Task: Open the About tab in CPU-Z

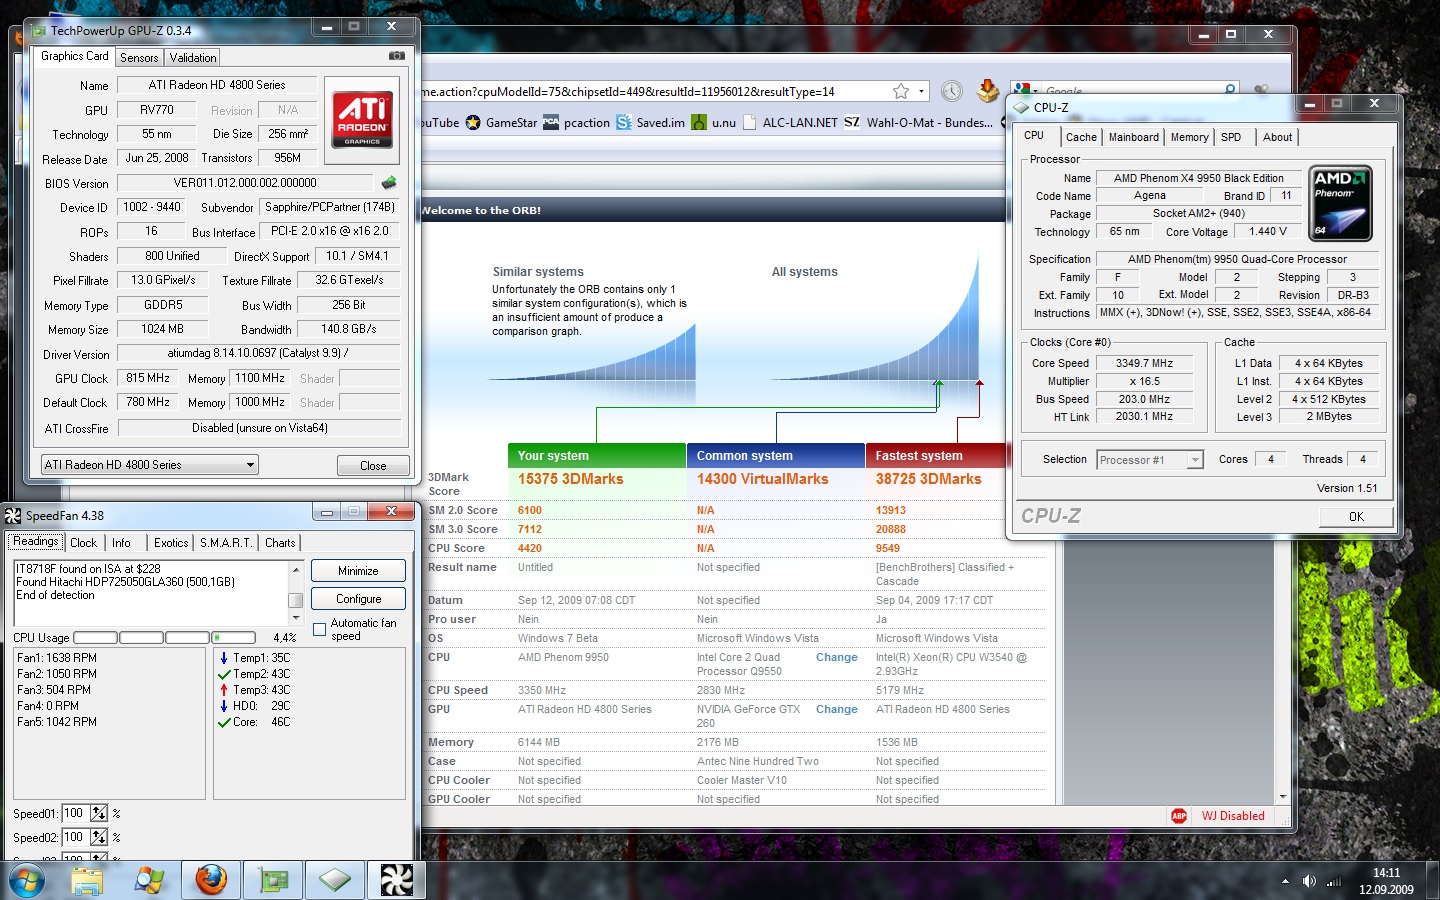Action: tap(1277, 137)
